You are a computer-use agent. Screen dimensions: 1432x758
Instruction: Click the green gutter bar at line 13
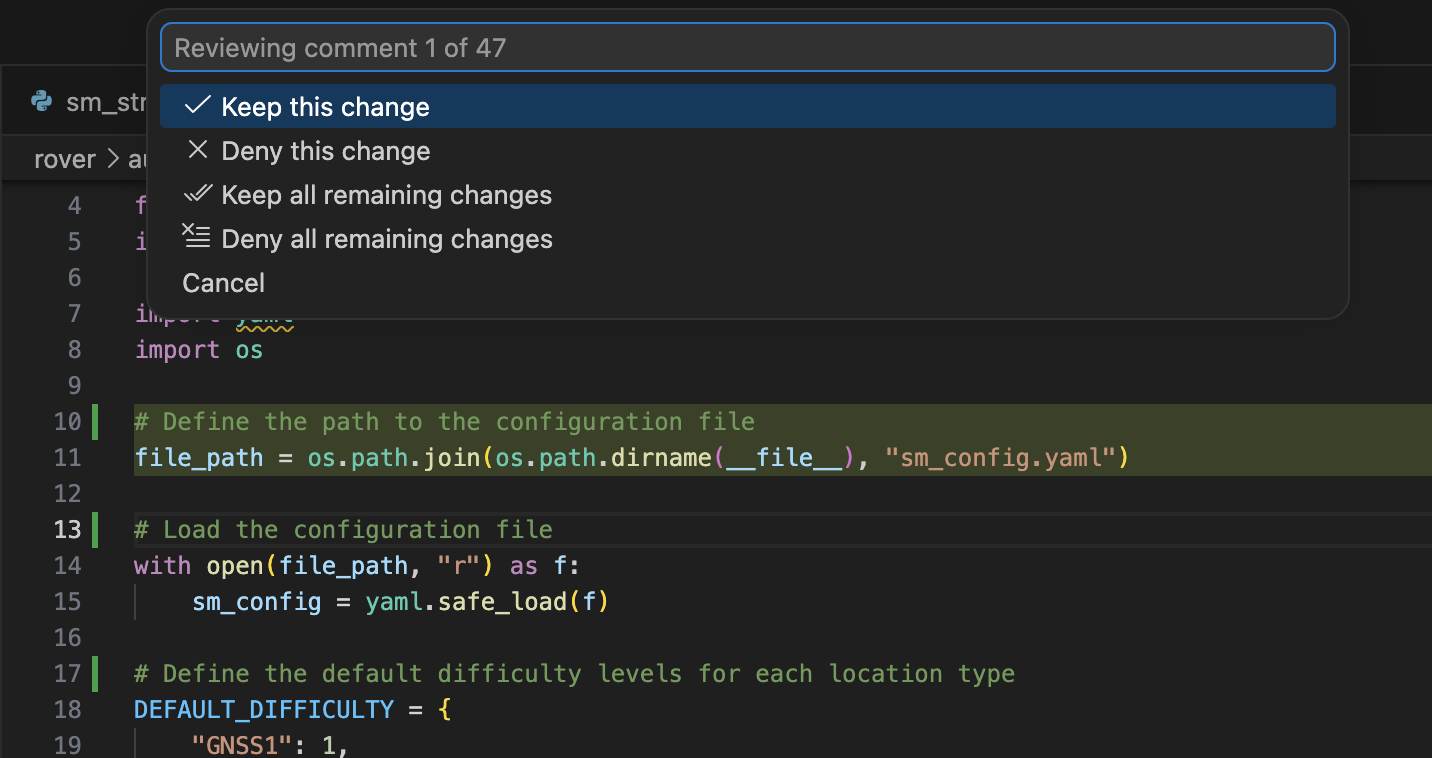(x=95, y=530)
